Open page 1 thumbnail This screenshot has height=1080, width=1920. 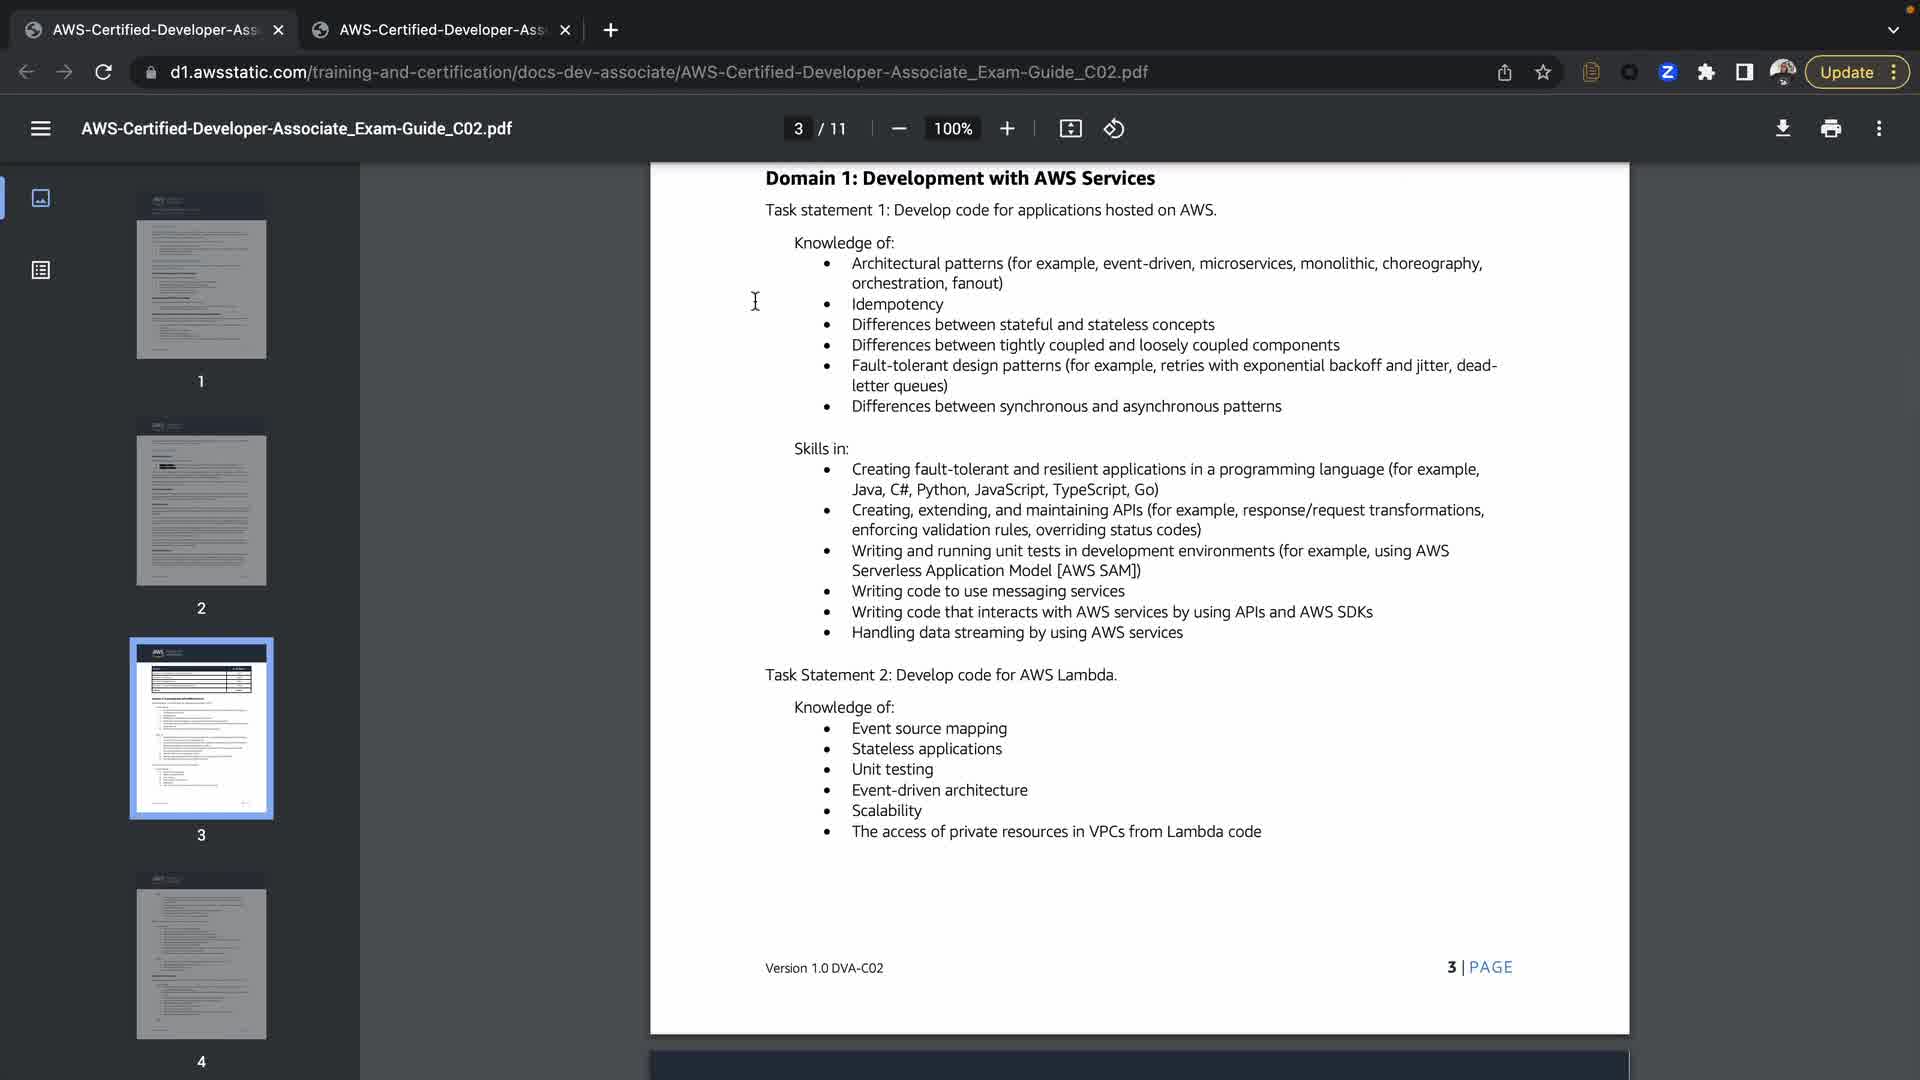[x=201, y=276]
